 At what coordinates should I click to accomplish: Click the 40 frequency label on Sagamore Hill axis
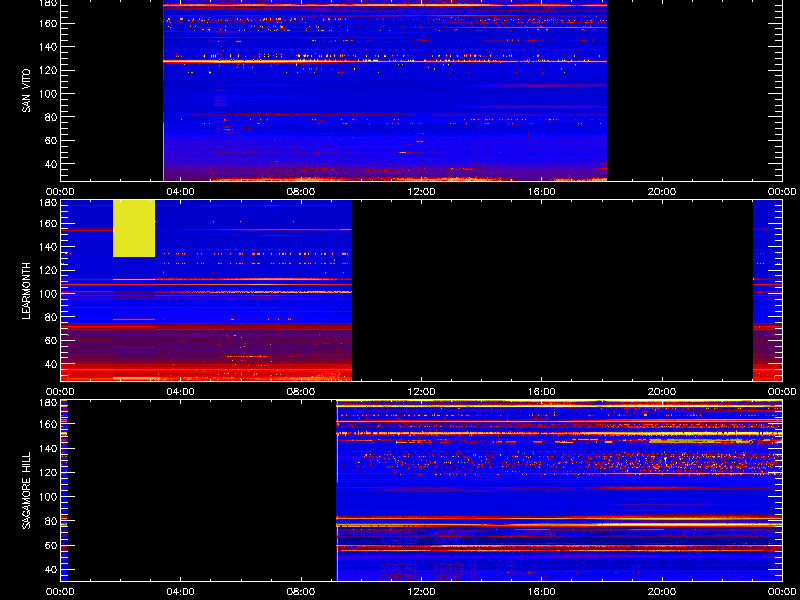51,569
